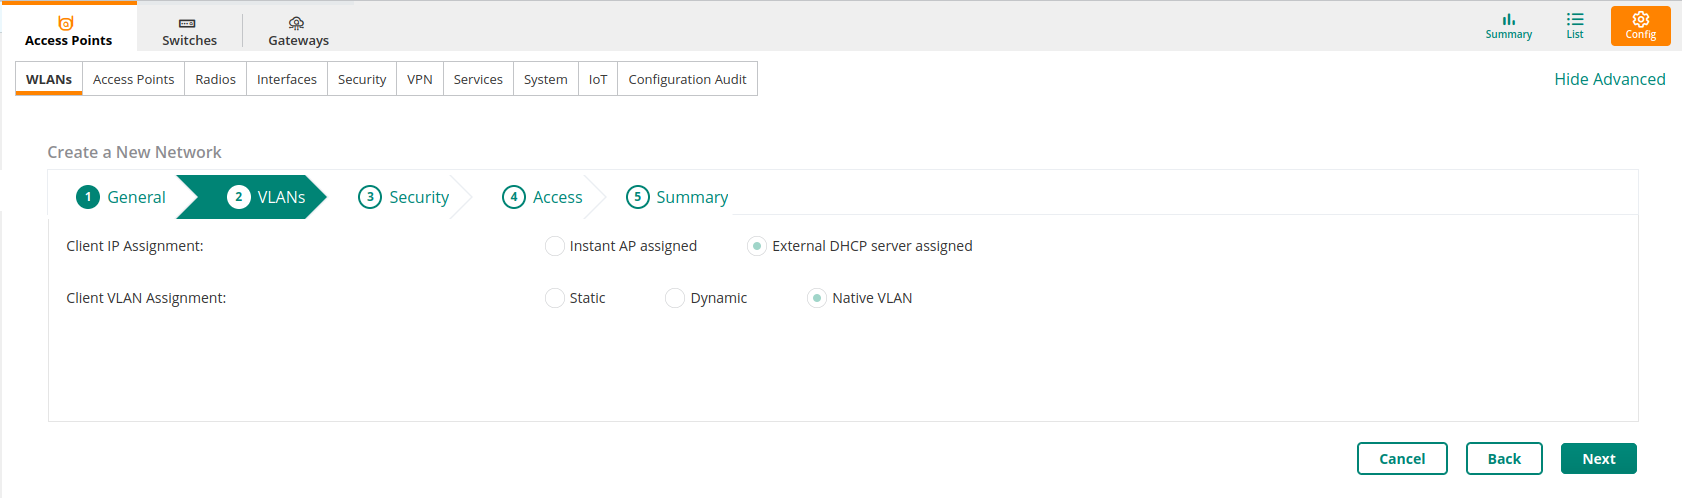Viewport: 1682px width, 498px height.
Task: Open the Access Points device icon
Action: [66, 23]
